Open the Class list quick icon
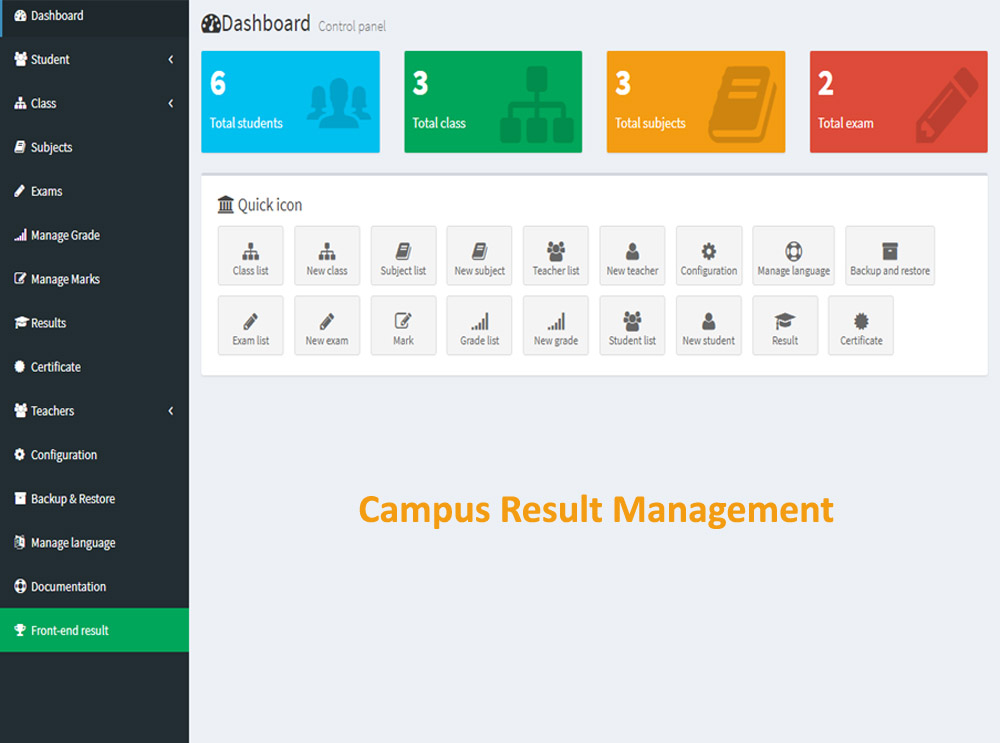1000x743 pixels. coord(251,256)
